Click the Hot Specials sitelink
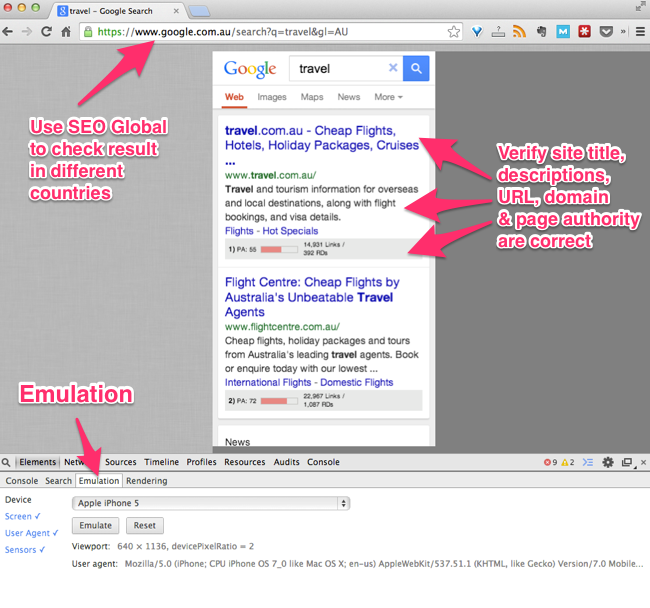 pos(290,231)
